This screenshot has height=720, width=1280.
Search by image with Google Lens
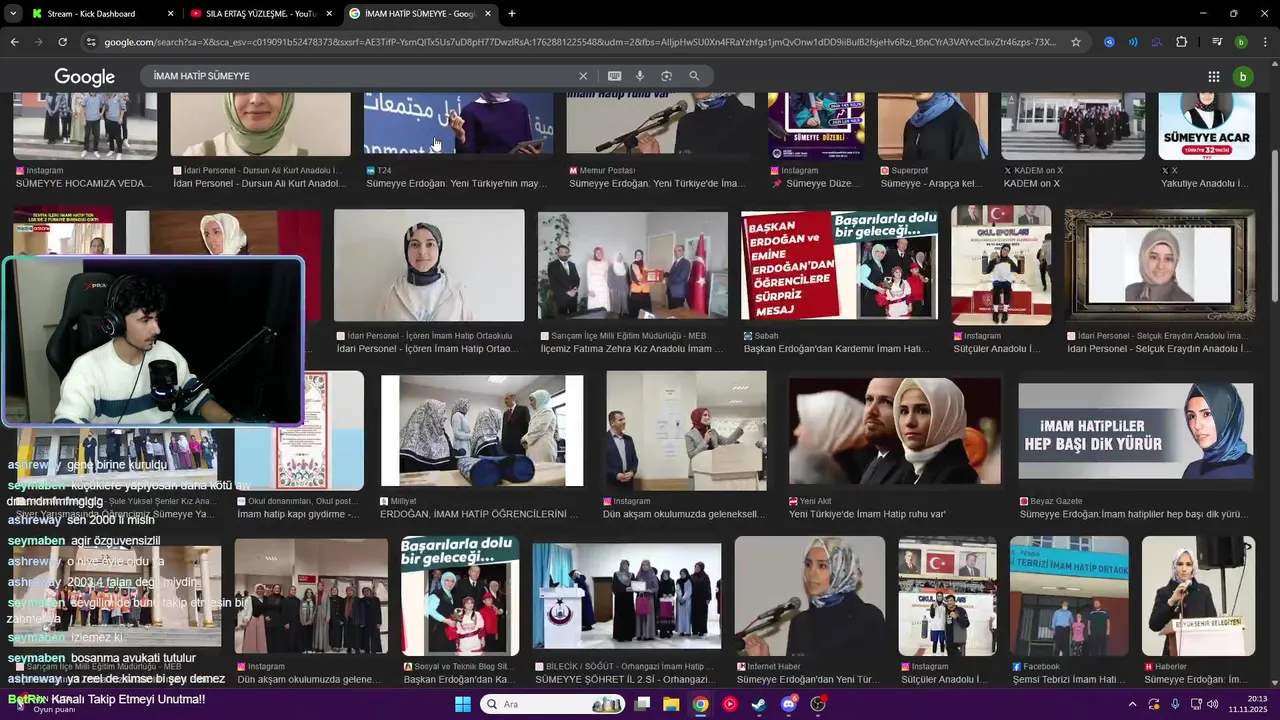tap(666, 76)
